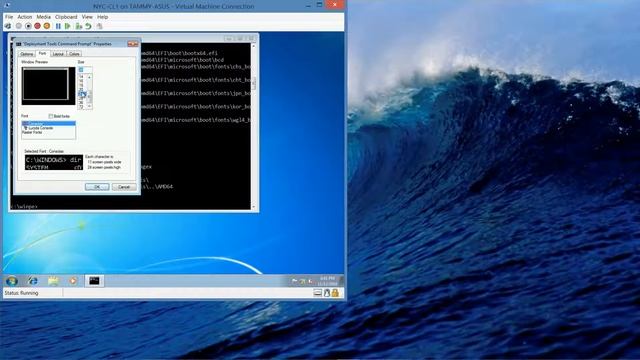Open Windows Media Player on guest taskbar
This screenshot has height=360, width=640.
tap(73, 281)
